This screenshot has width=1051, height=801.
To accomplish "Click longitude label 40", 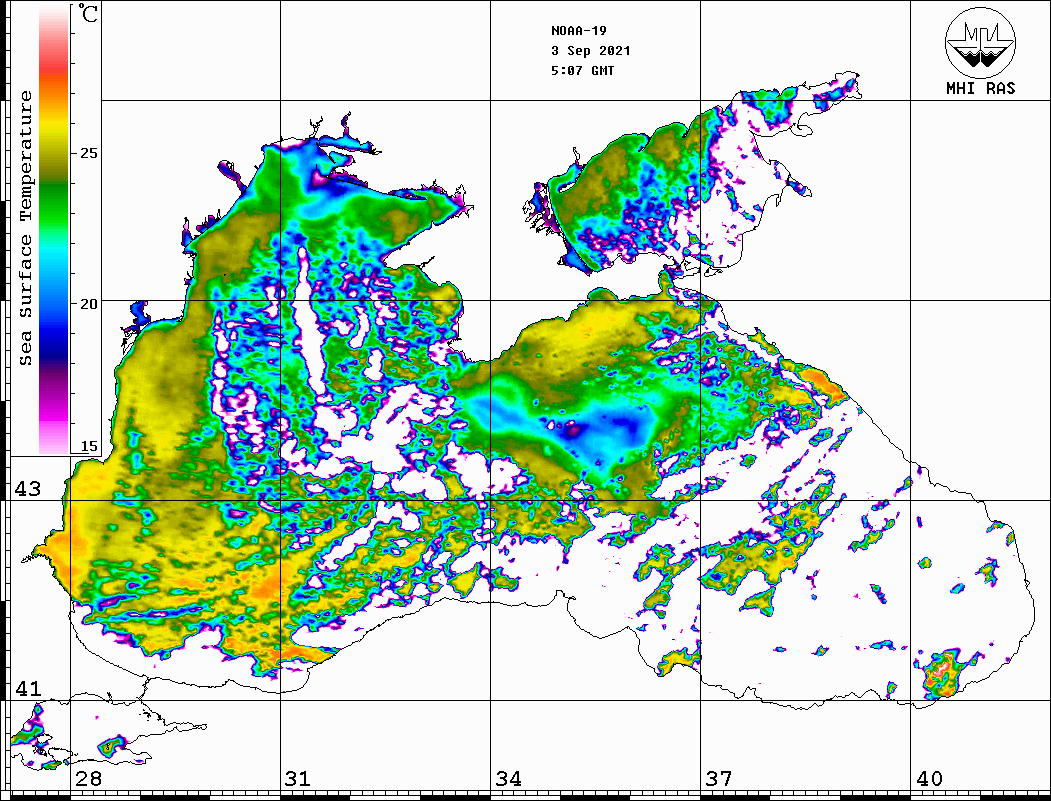I will [929, 779].
